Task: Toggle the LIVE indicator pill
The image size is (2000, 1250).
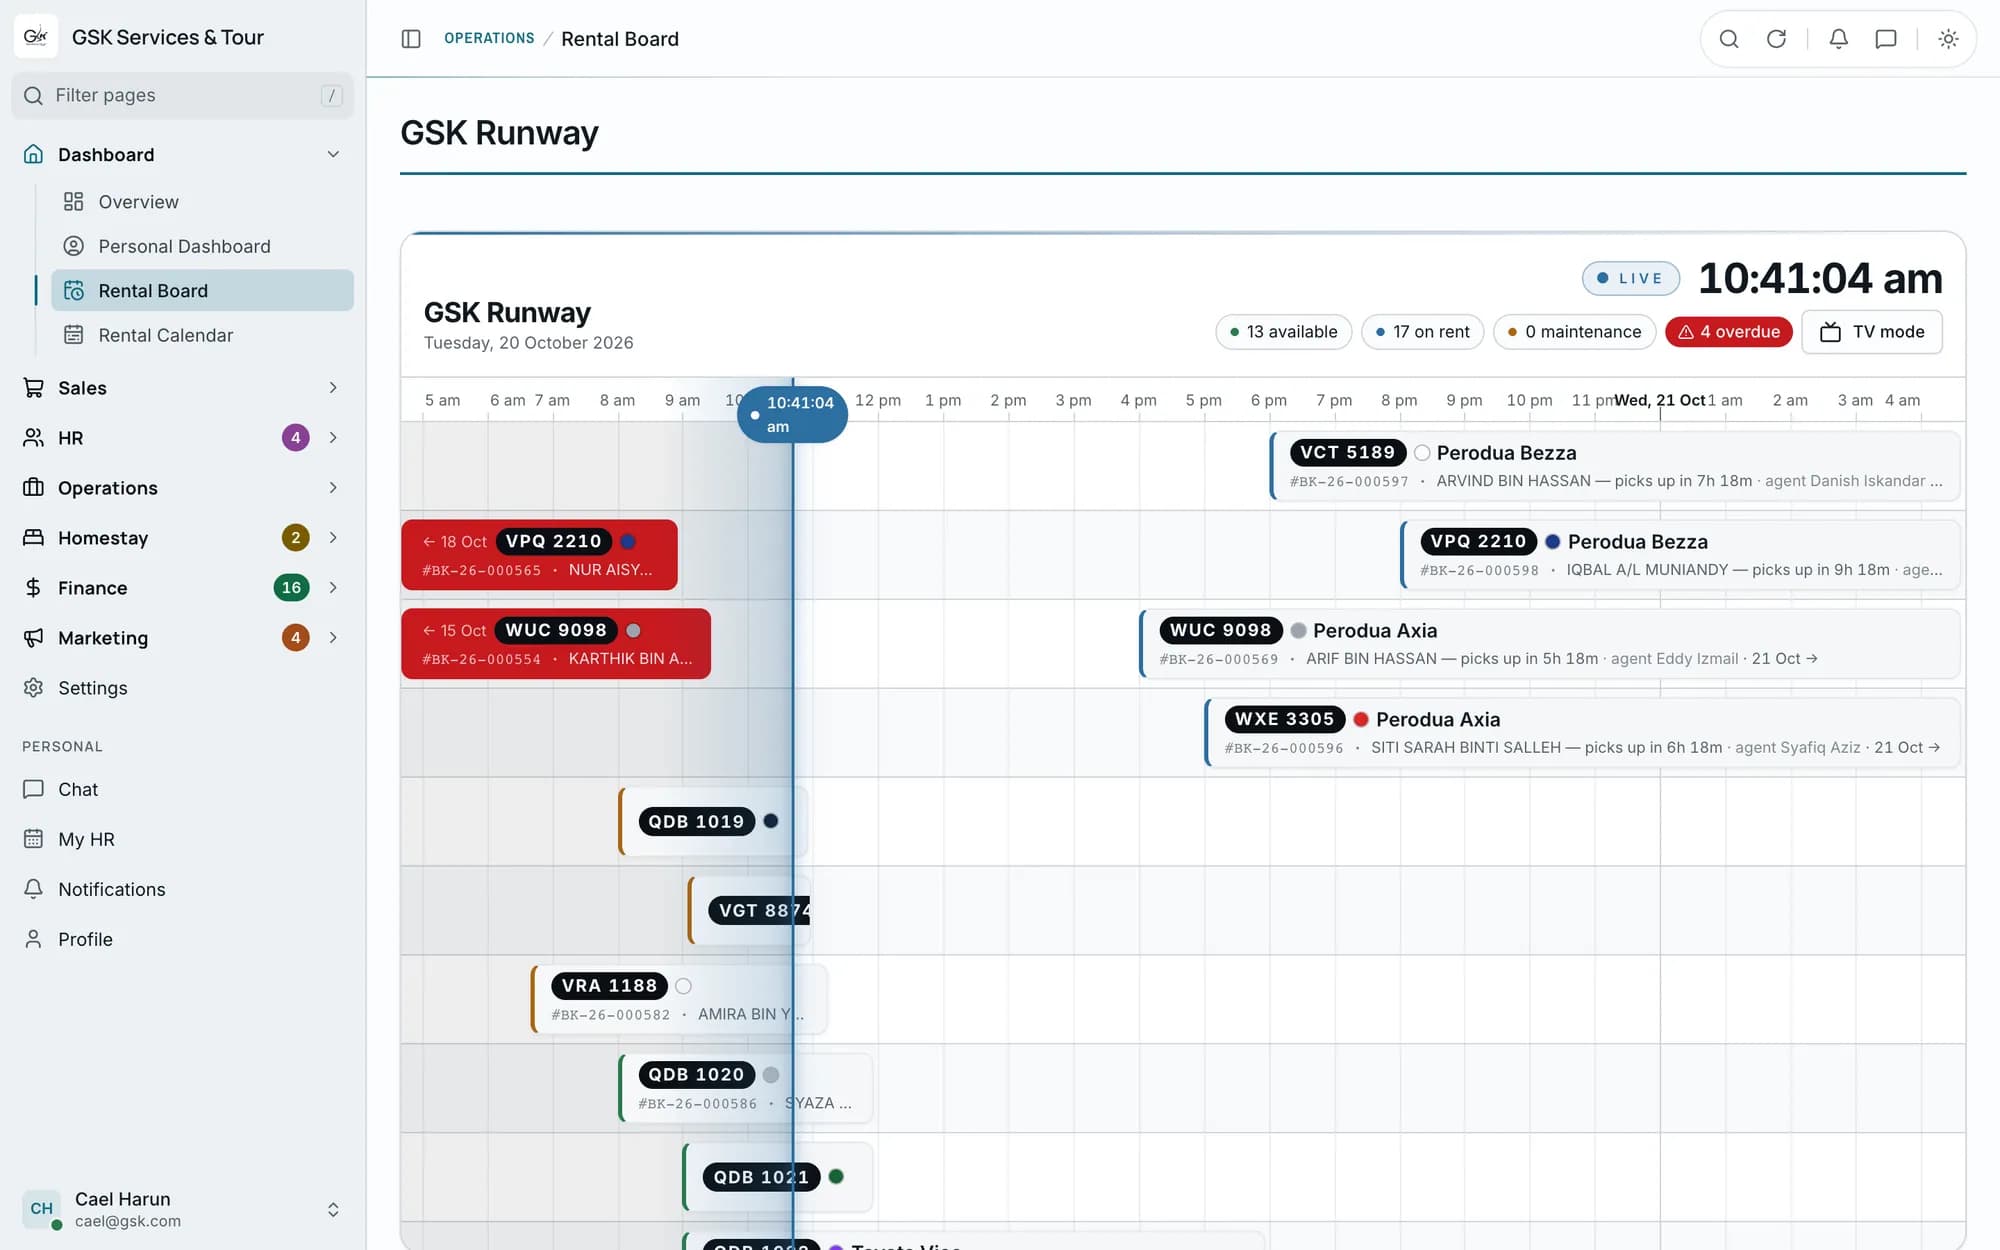Action: (1630, 278)
